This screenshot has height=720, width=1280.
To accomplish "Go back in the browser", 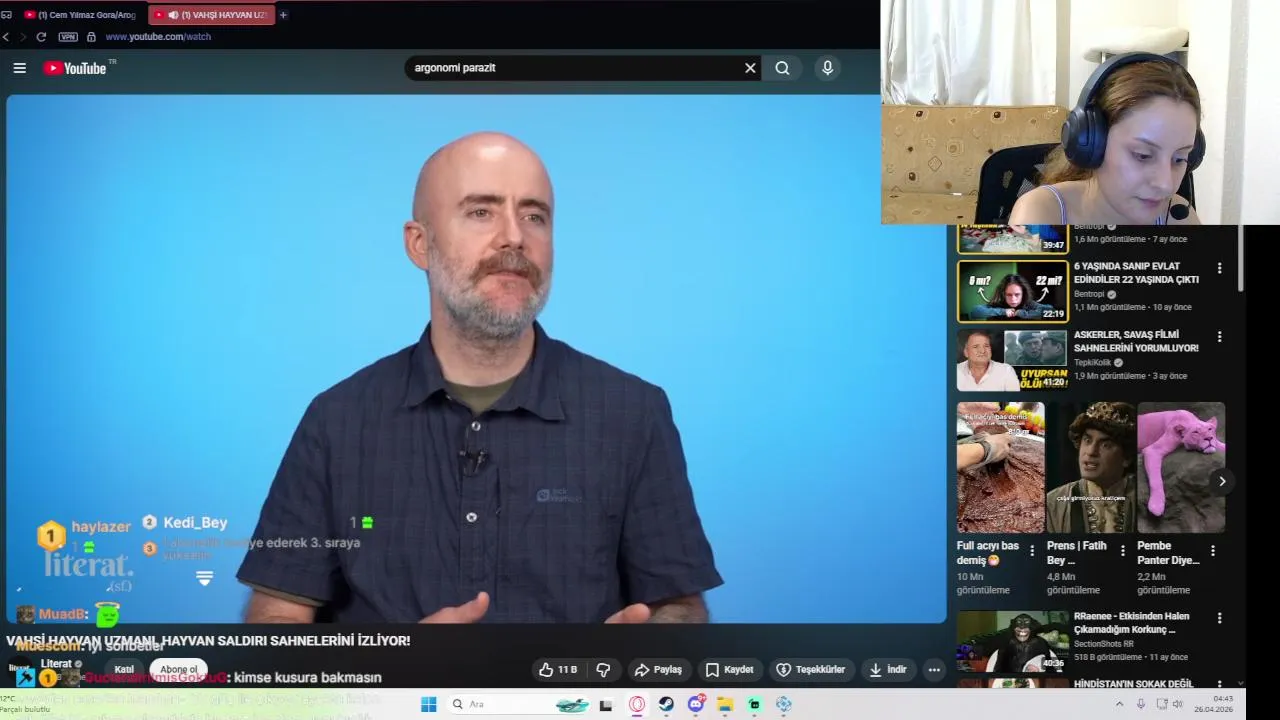I will [6, 37].
